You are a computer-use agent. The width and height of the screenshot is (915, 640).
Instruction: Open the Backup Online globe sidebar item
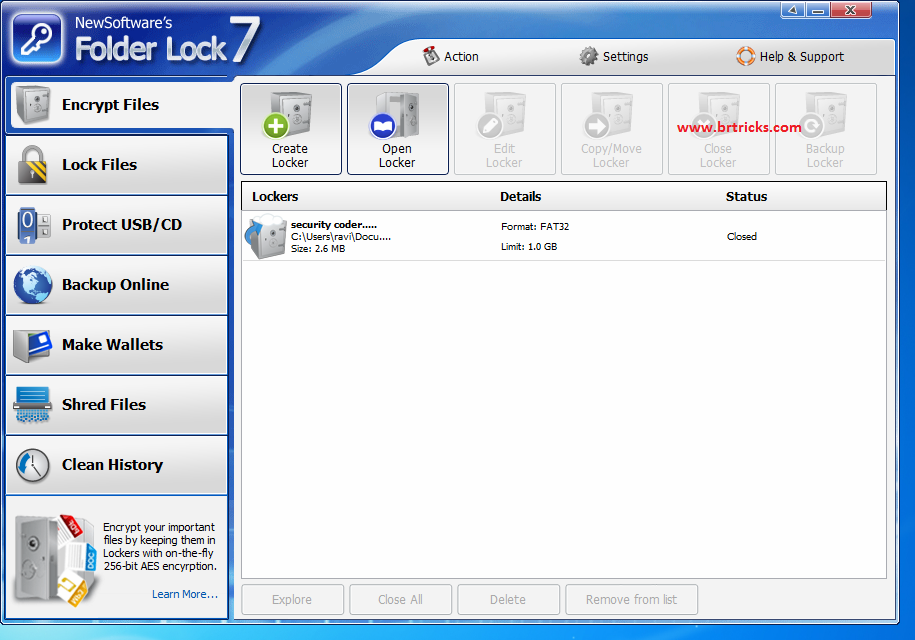(x=117, y=285)
